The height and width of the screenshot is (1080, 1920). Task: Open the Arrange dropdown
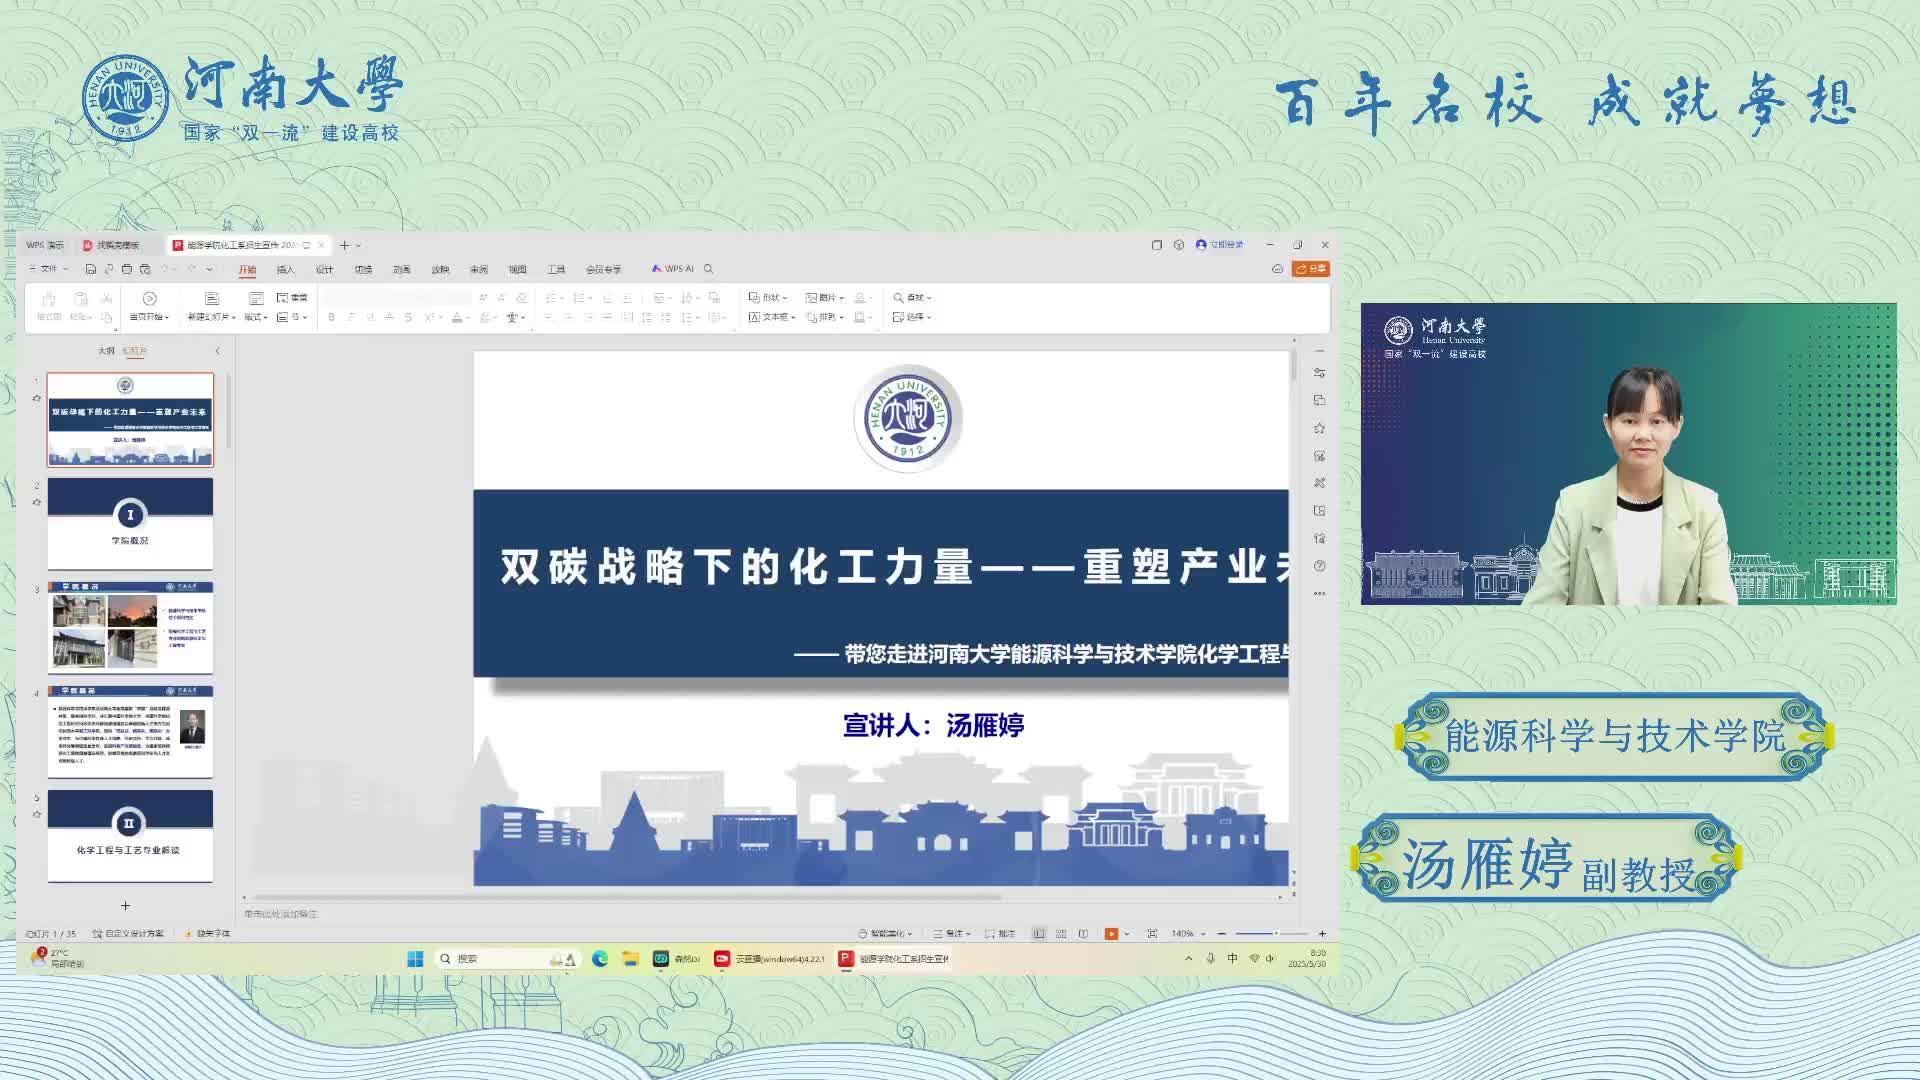coord(825,317)
